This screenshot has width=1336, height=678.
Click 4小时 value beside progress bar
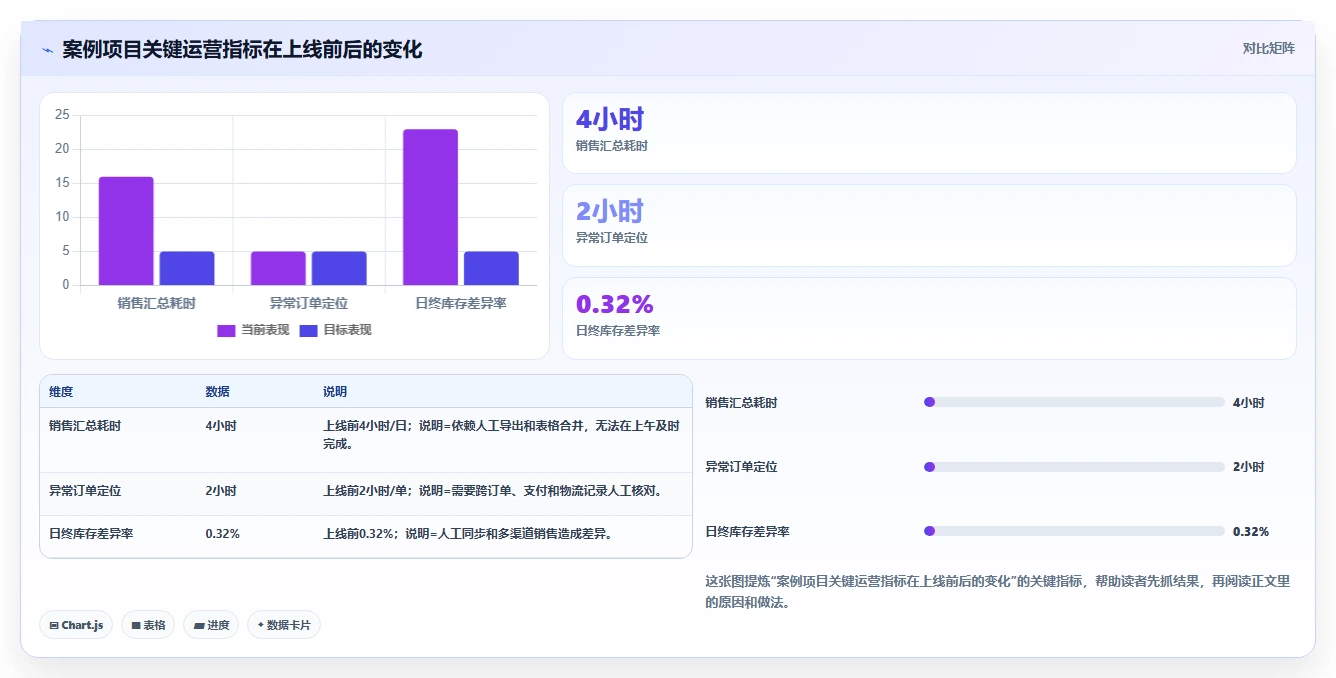1248,403
